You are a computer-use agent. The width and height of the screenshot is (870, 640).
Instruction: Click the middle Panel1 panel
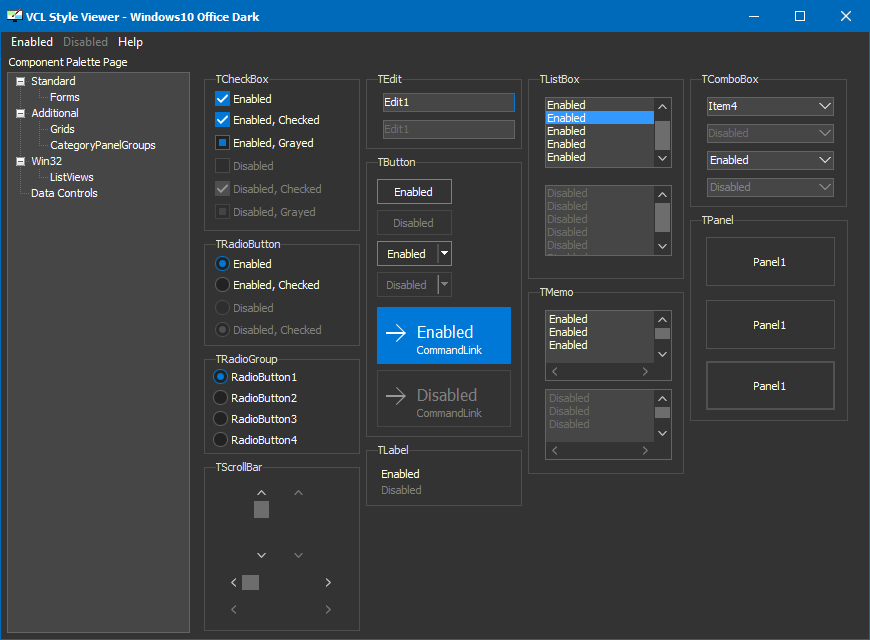pos(770,325)
